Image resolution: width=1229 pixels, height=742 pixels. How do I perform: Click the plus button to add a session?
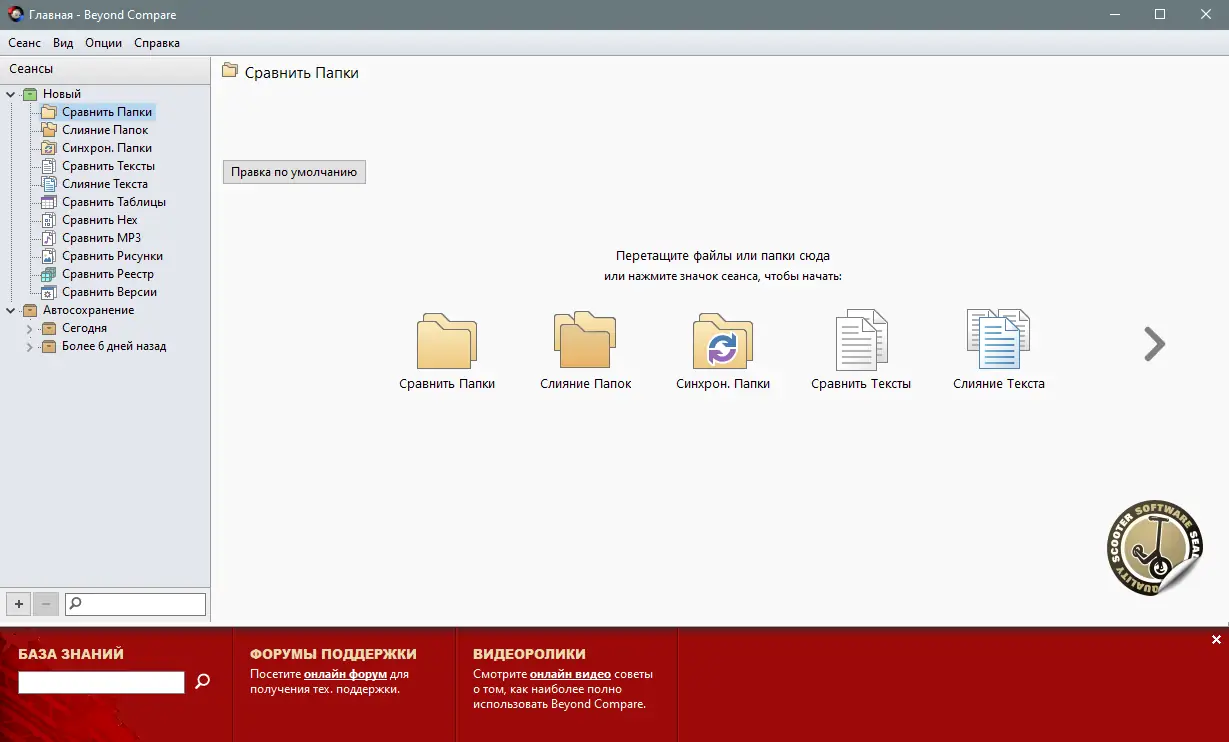click(18, 603)
